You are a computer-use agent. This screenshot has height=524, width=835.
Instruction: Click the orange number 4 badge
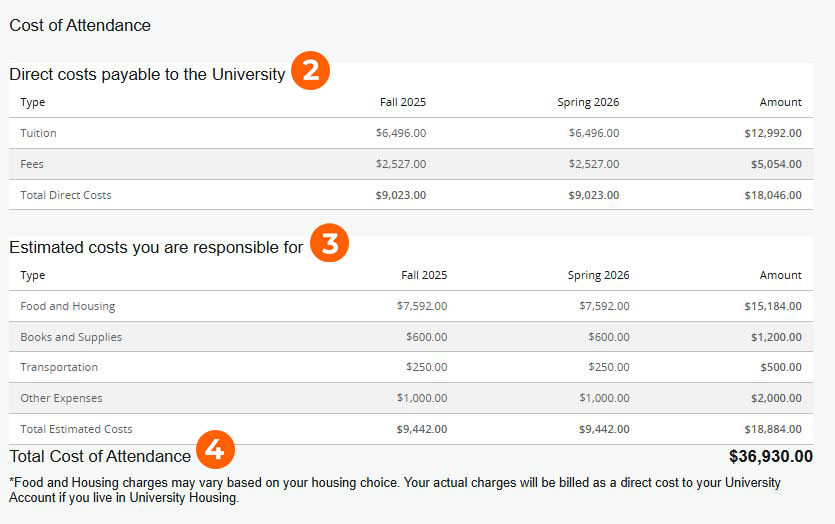[215, 449]
